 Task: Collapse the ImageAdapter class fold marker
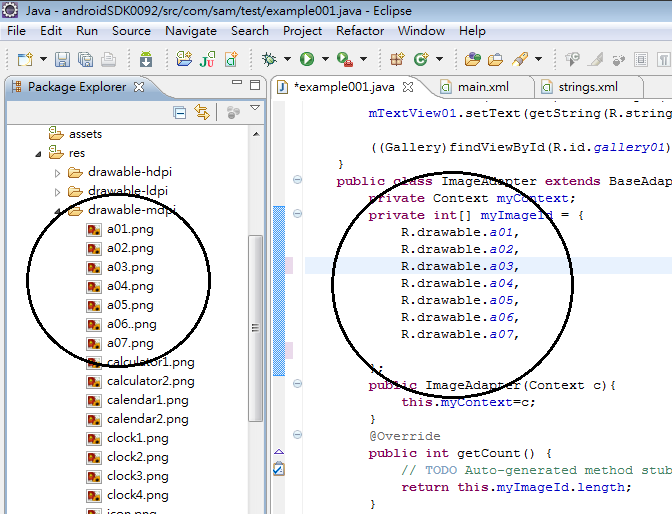pyautogui.click(x=297, y=180)
